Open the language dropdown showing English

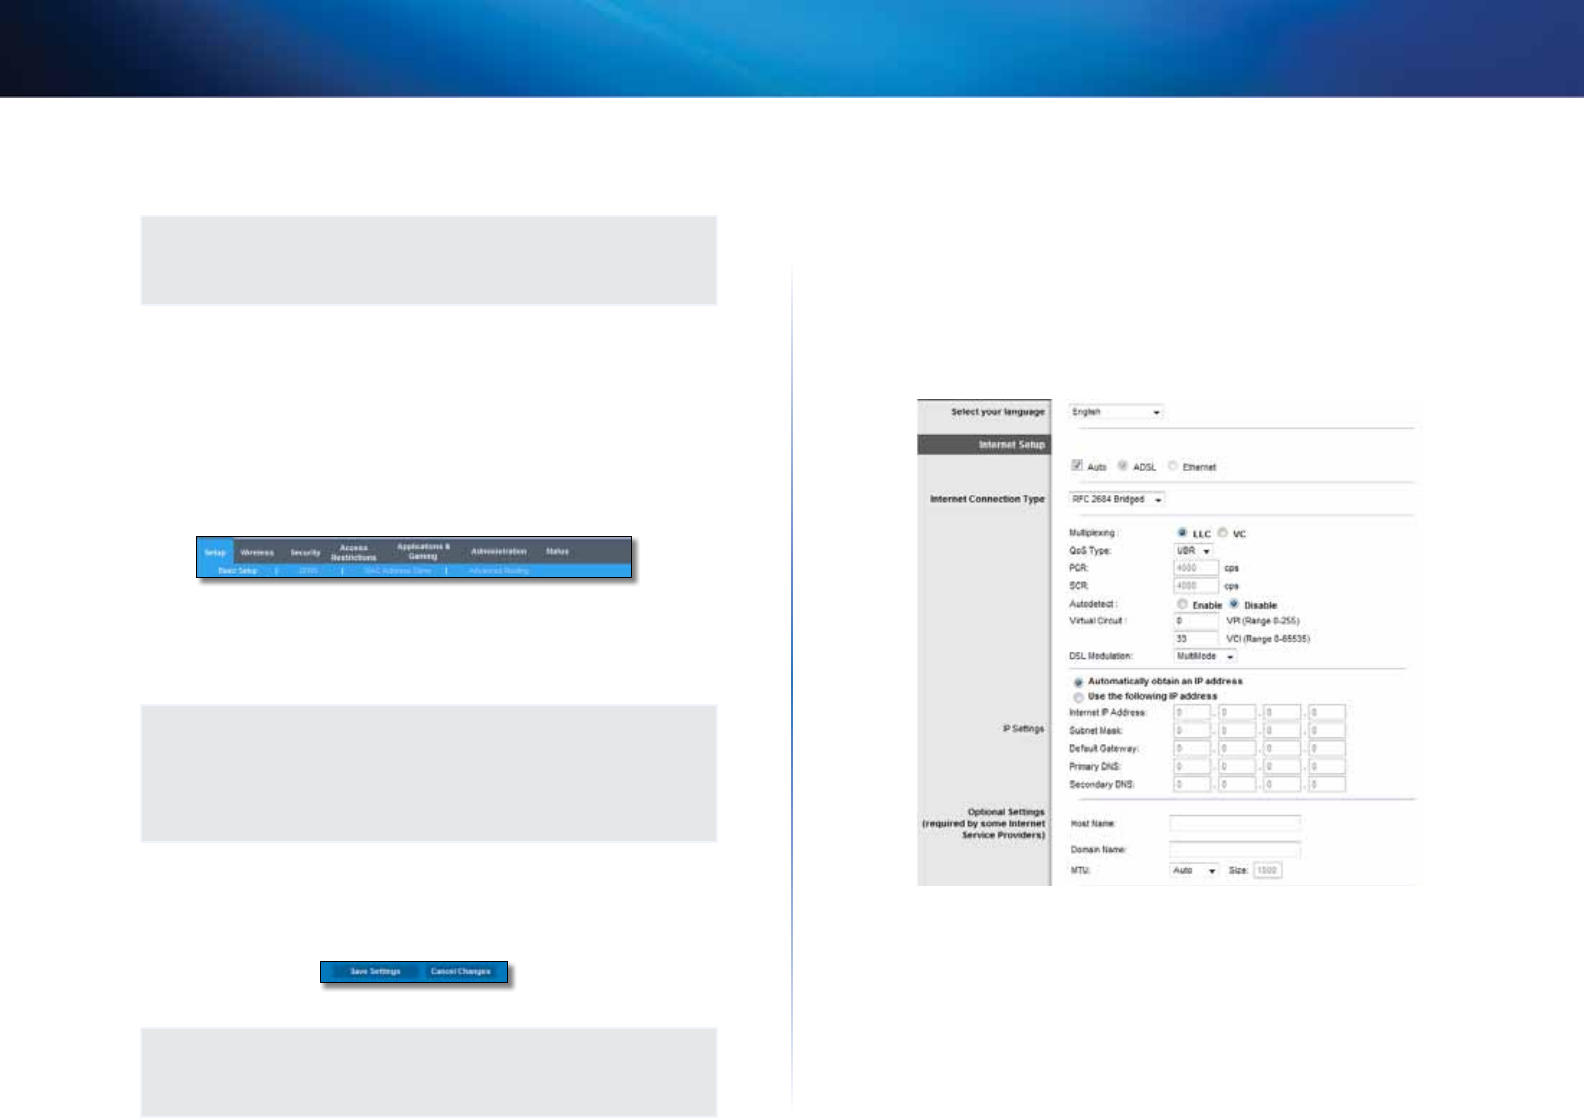click(1116, 412)
